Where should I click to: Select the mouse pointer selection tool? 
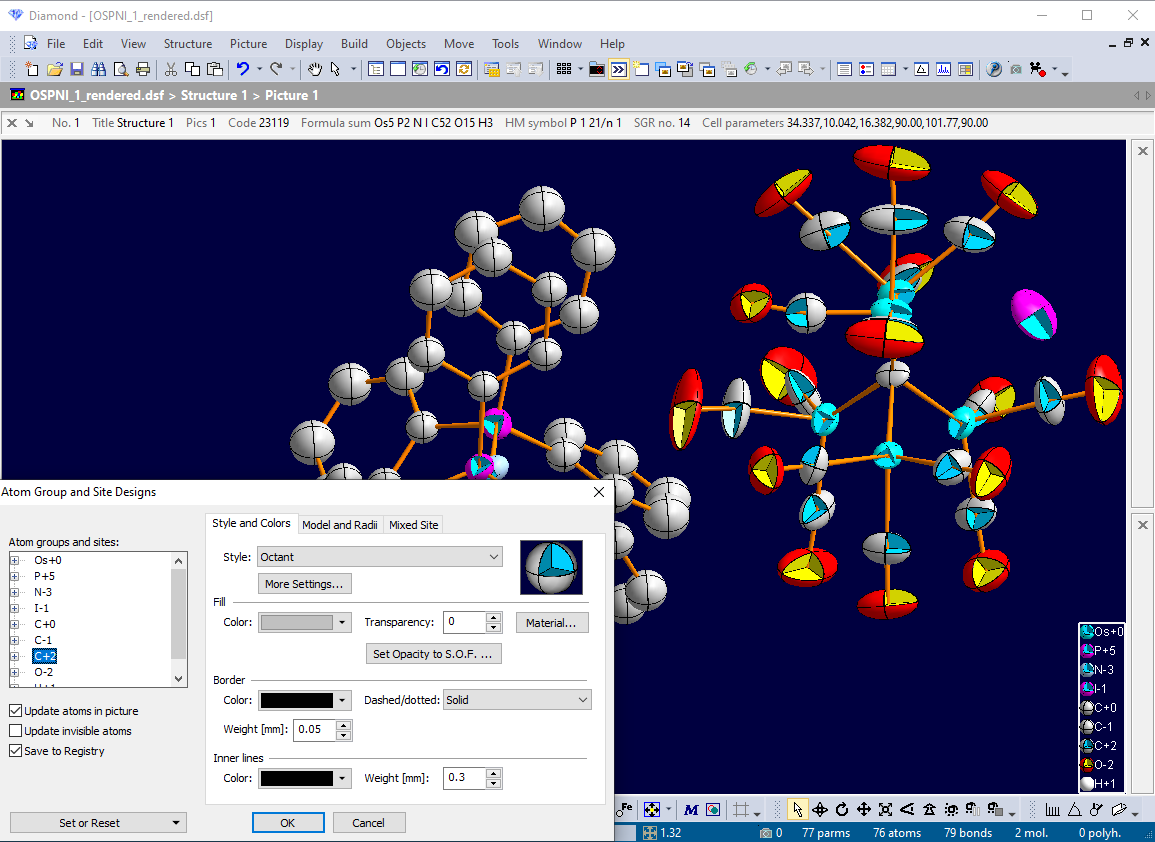click(798, 809)
